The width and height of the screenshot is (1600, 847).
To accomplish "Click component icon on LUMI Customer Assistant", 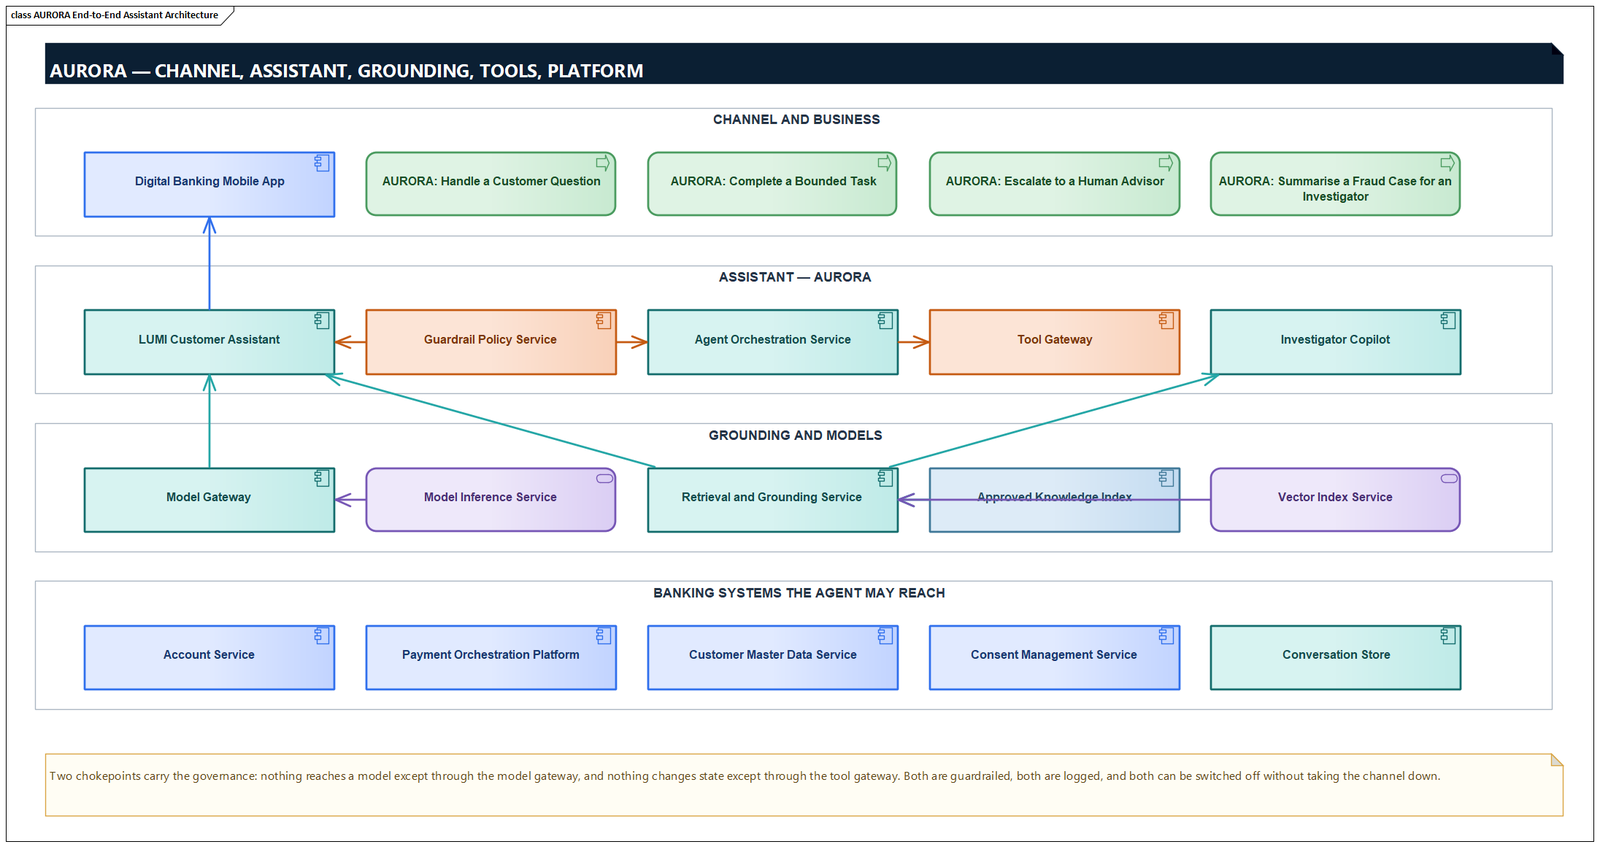I will 322,321.
